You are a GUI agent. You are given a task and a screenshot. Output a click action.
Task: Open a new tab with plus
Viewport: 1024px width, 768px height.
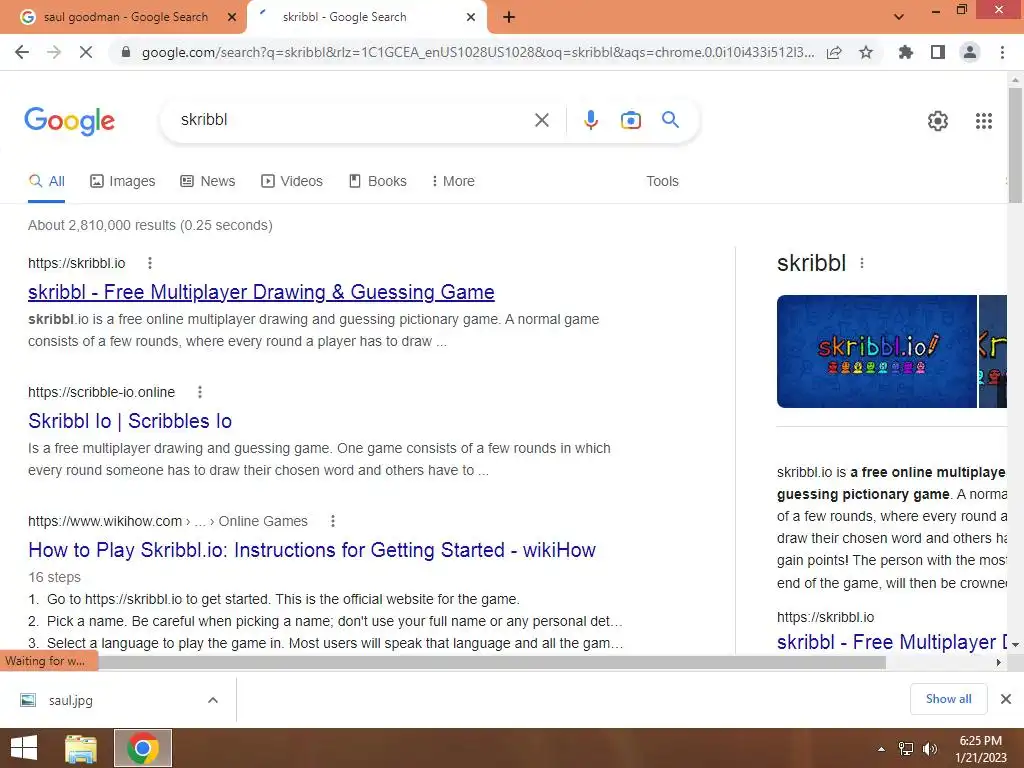pyautogui.click(x=509, y=18)
